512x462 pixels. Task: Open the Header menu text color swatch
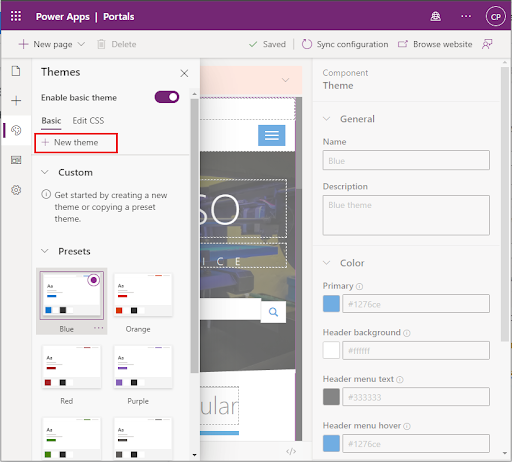coord(331,397)
